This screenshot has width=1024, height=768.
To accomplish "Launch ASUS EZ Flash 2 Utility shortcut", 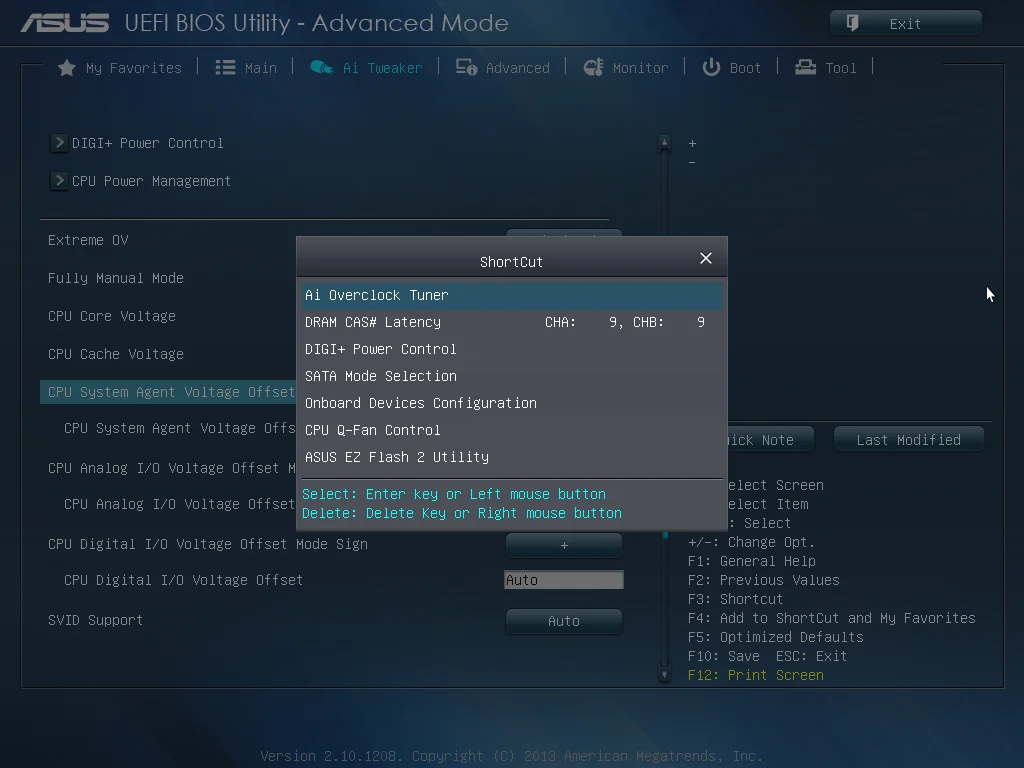I will tap(512, 457).
